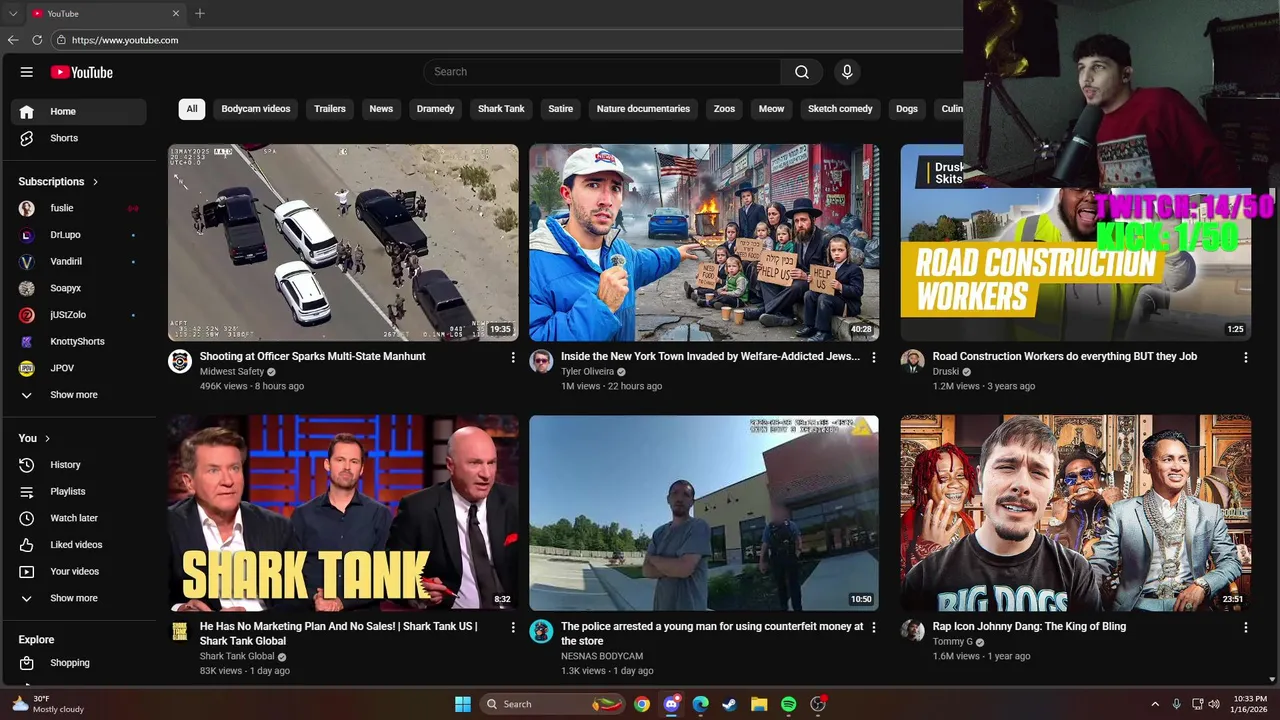The image size is (1280, 720).
Task: Open the Vandiril subscription channel
Action: click(79, 261)
